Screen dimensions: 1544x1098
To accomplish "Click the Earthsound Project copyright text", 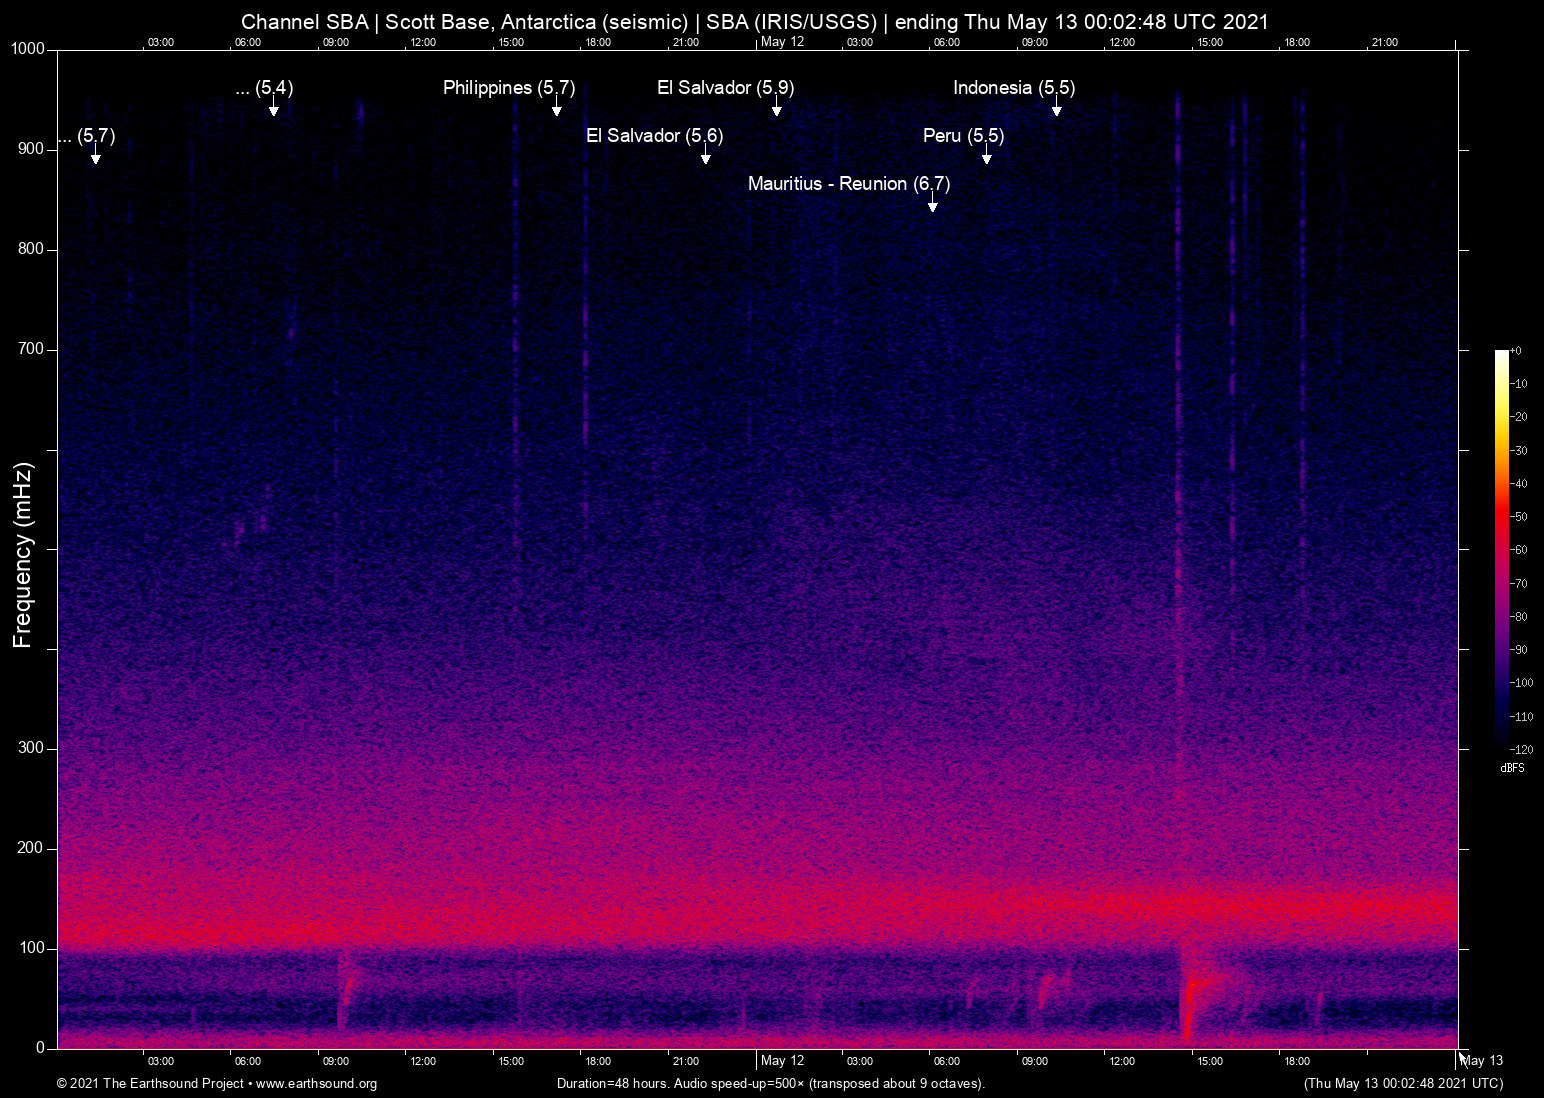I will tap(150, 1084).
